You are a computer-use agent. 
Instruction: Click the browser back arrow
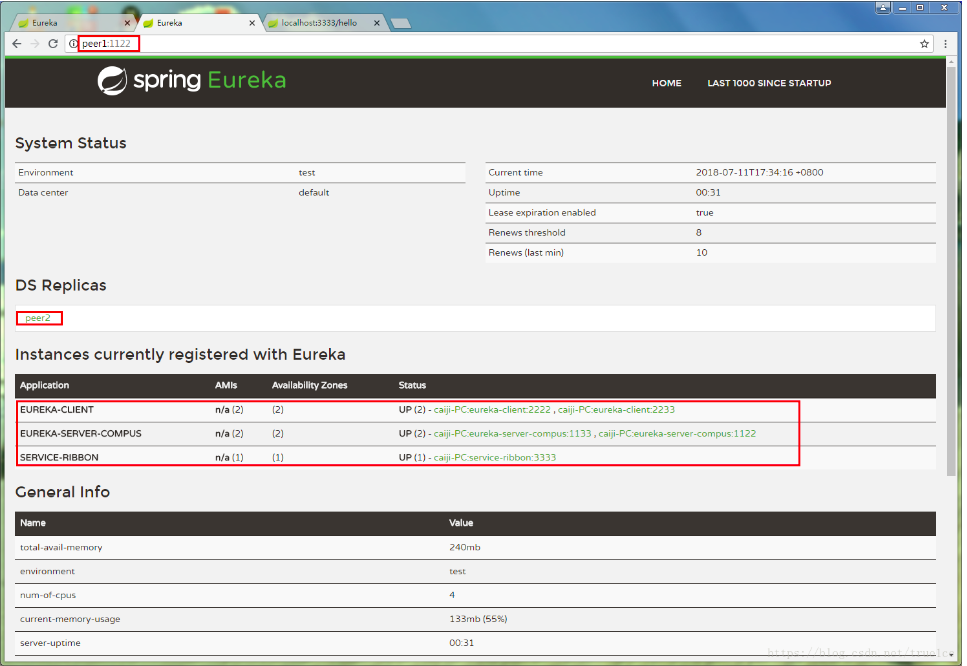pos(17,44)
